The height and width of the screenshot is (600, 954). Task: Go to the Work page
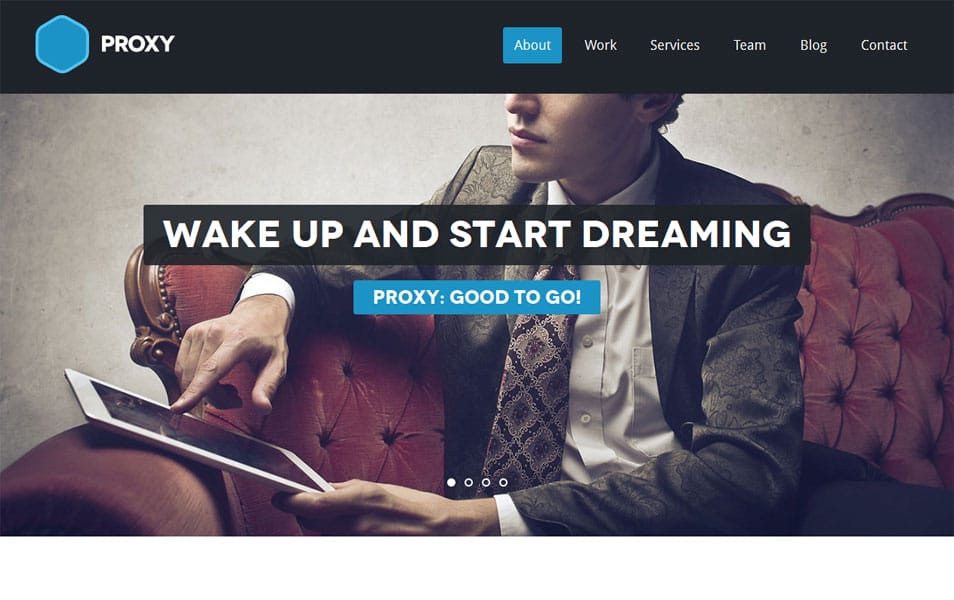point(601,45)
